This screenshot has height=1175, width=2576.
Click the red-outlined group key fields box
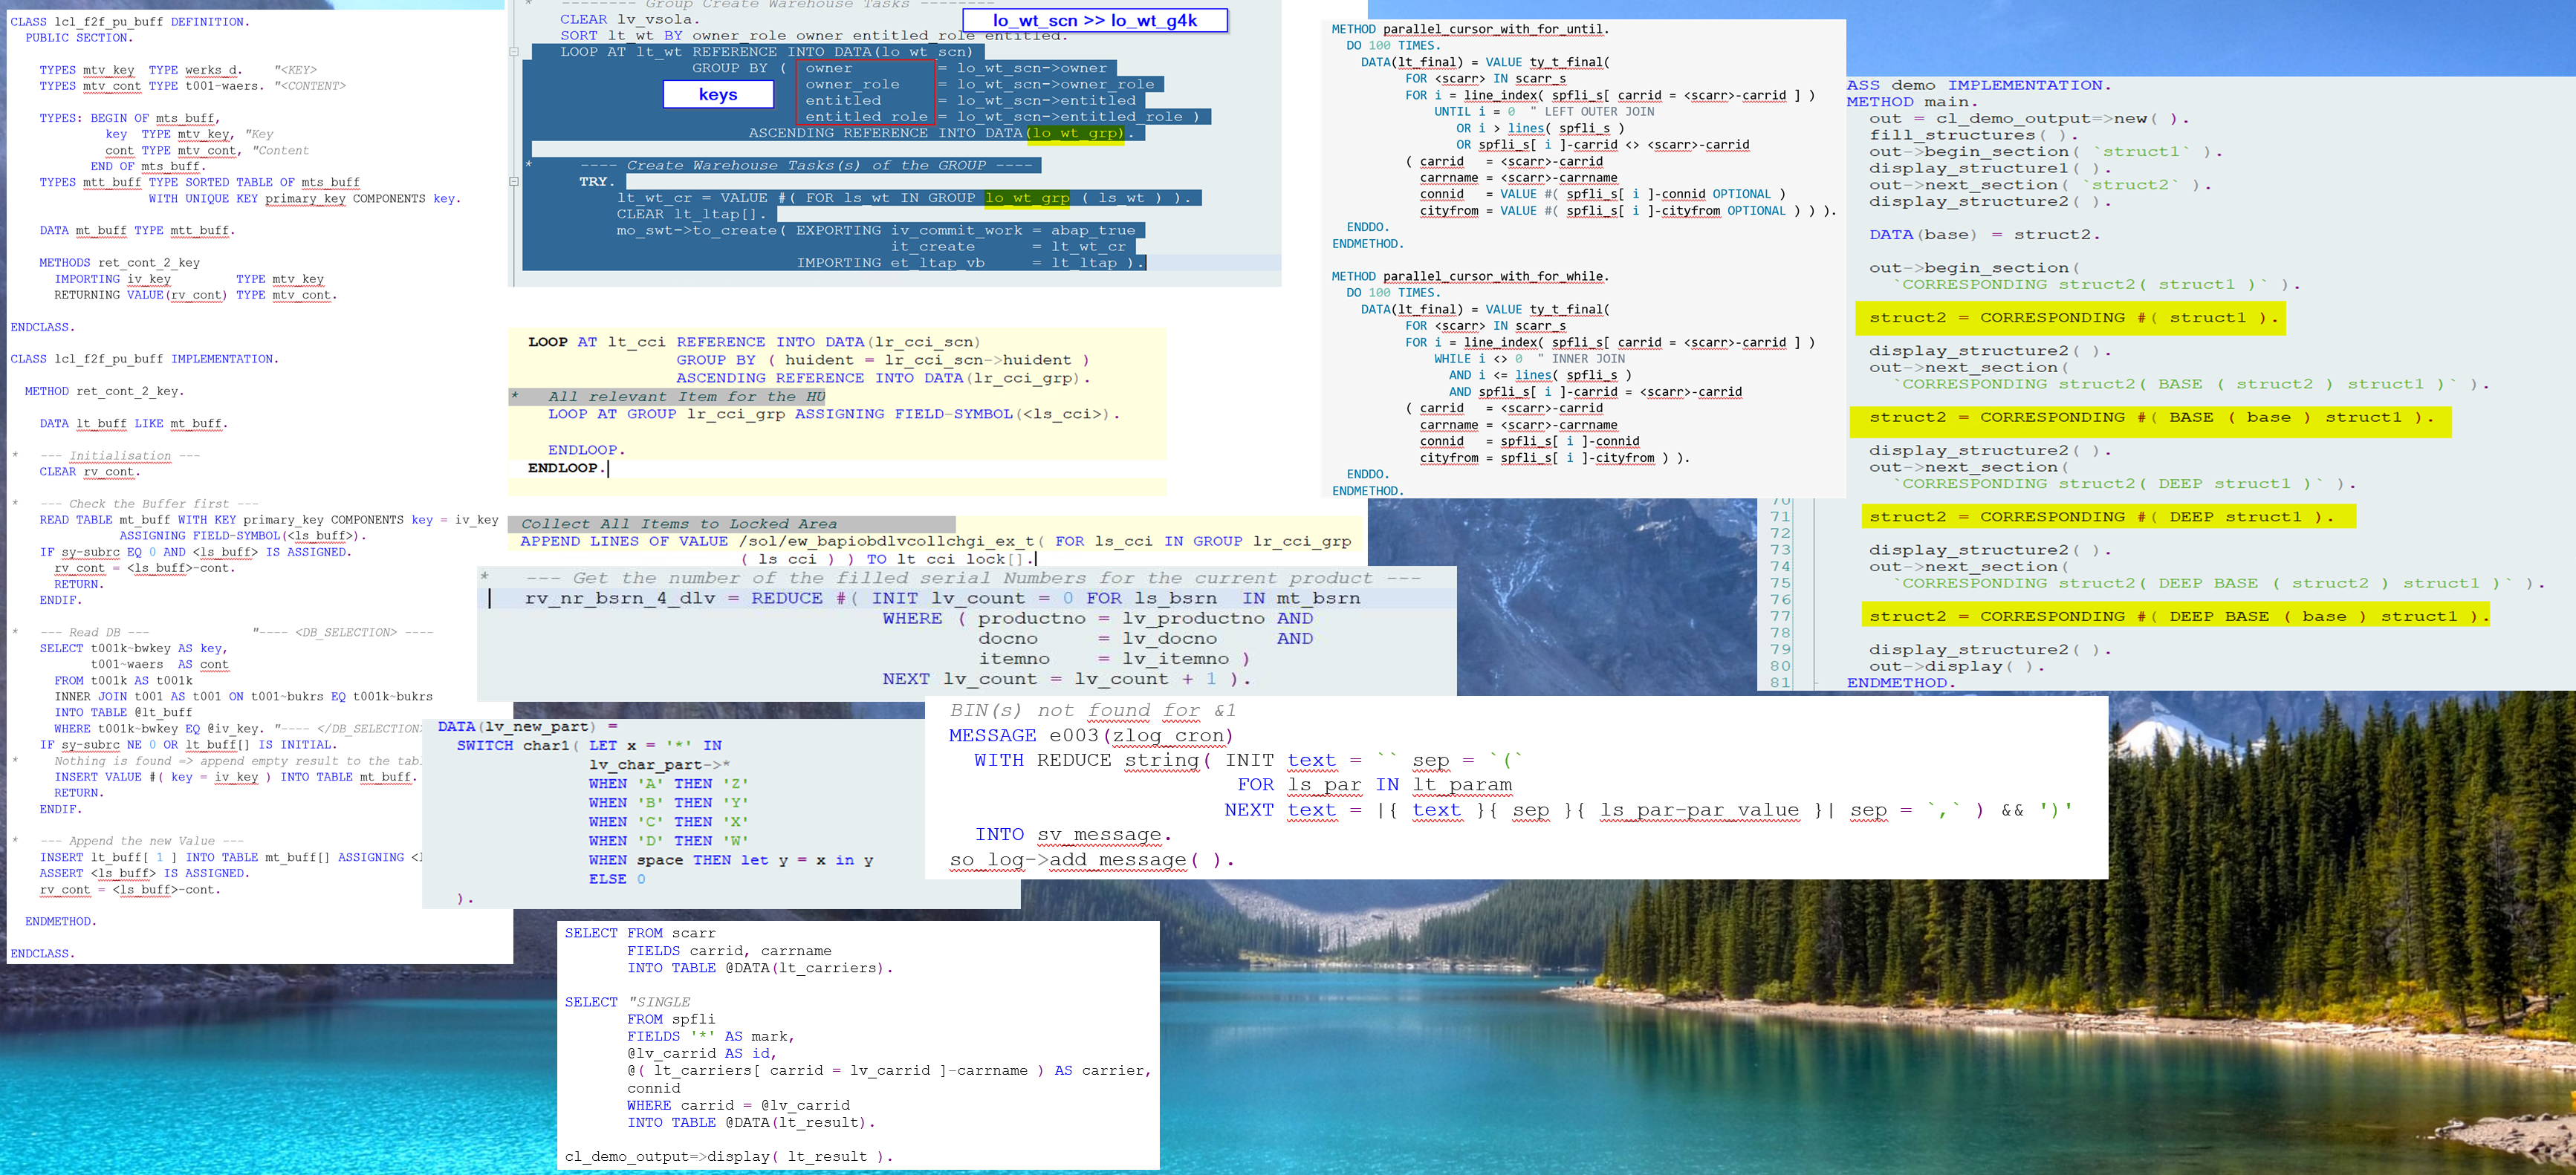point(867,92)
